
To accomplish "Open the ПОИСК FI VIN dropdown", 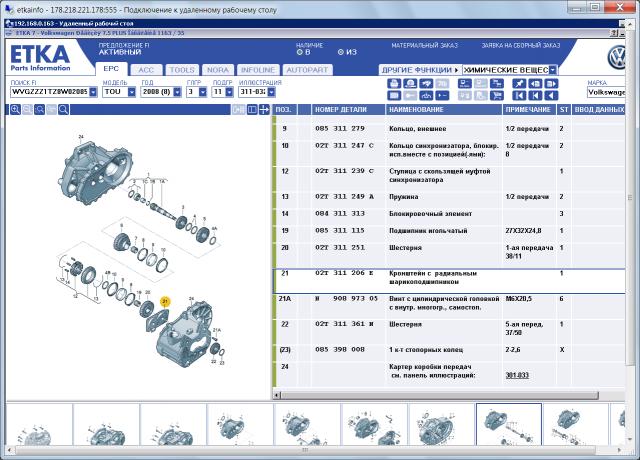I will (x=93, y=92).
